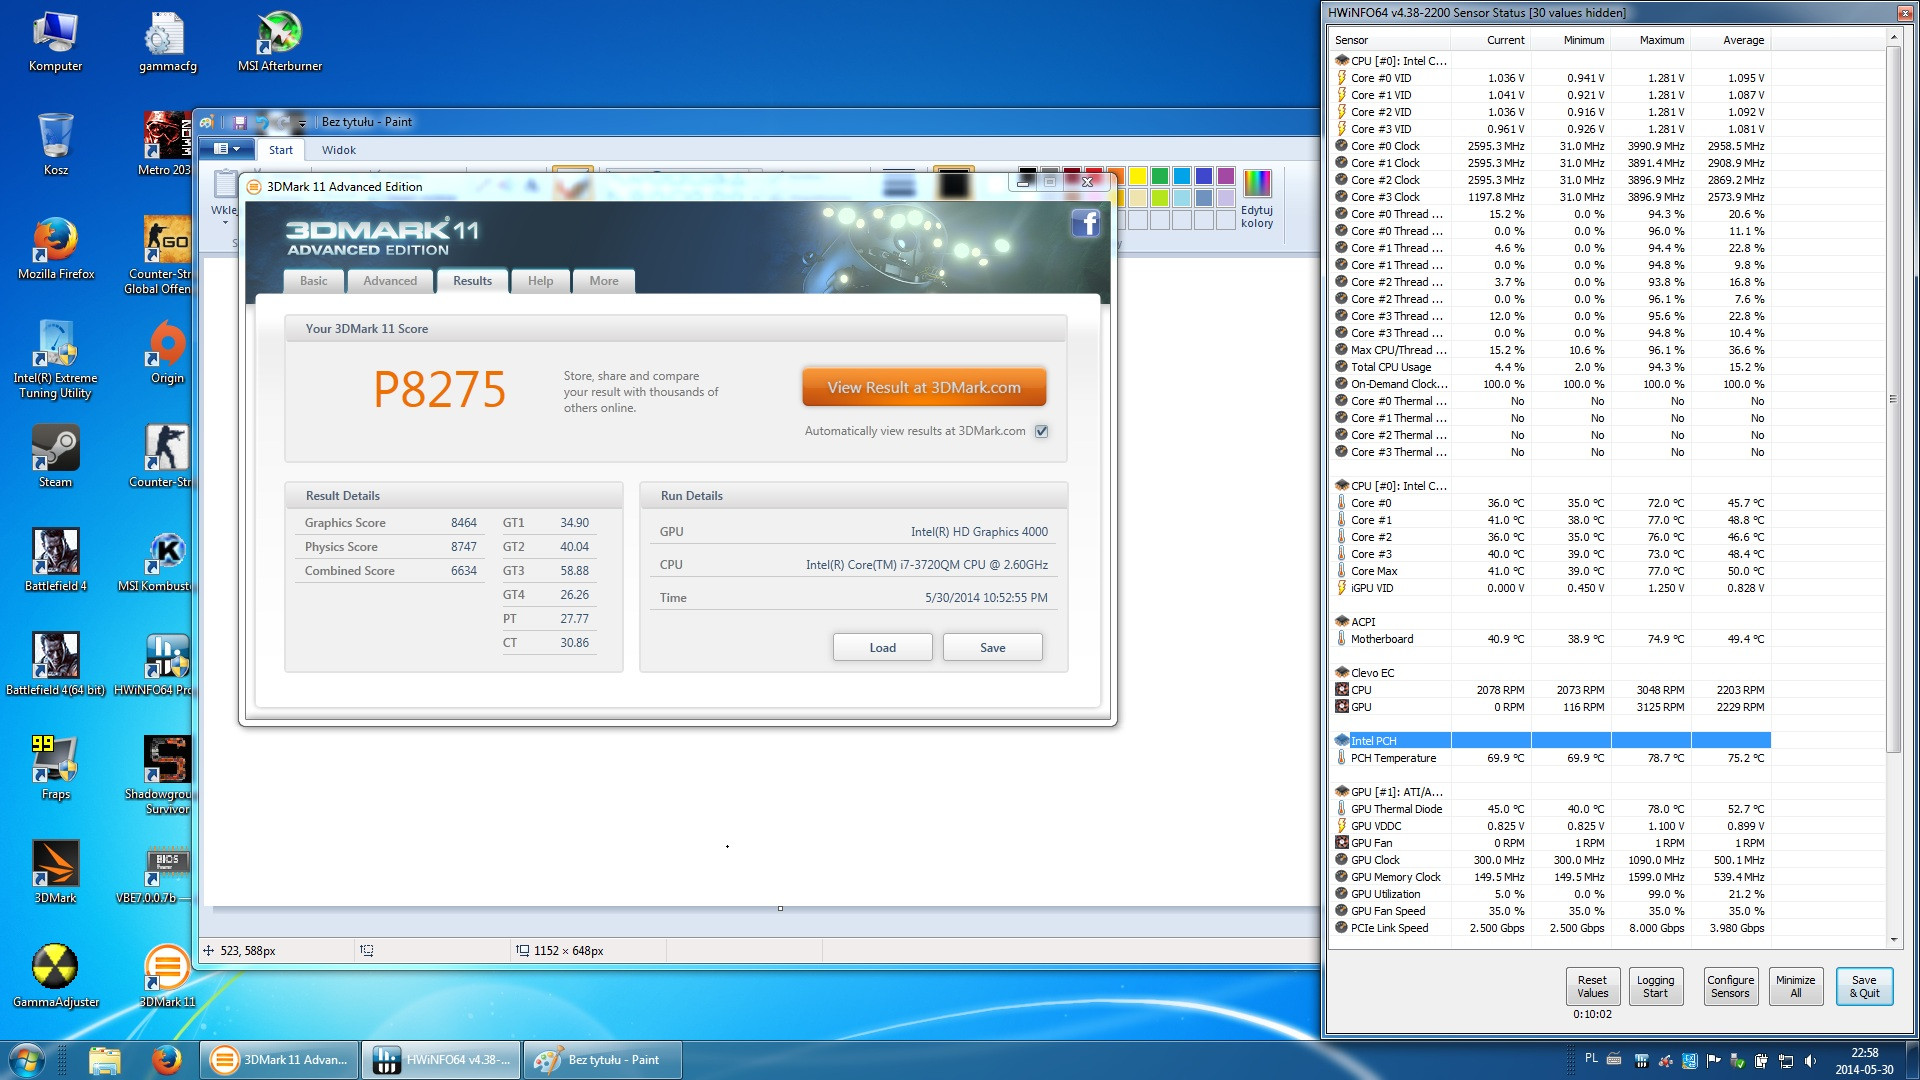Open GammaAdjuster desktop icon
1920x1080 pixels.
(56, 977)
